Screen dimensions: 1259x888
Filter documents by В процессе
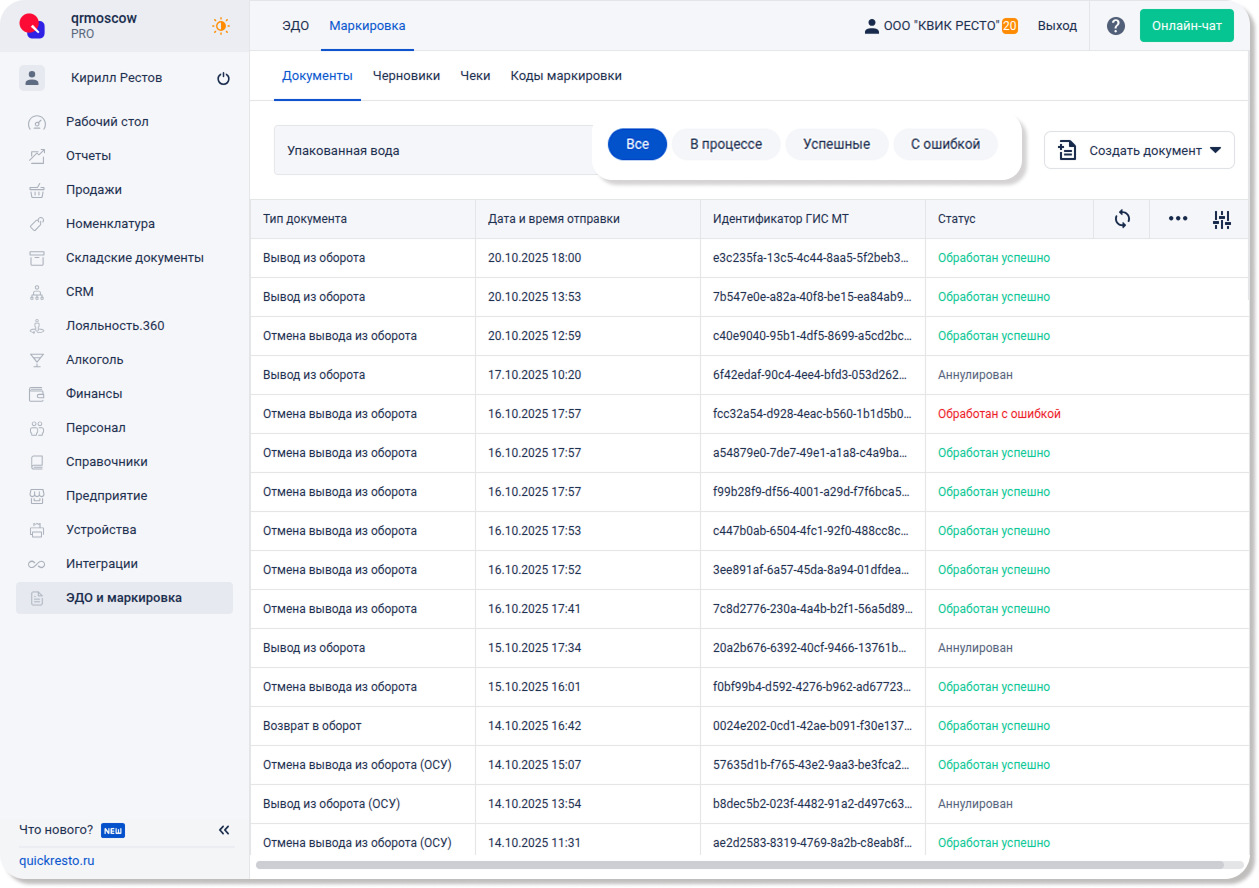pos(726,144)
